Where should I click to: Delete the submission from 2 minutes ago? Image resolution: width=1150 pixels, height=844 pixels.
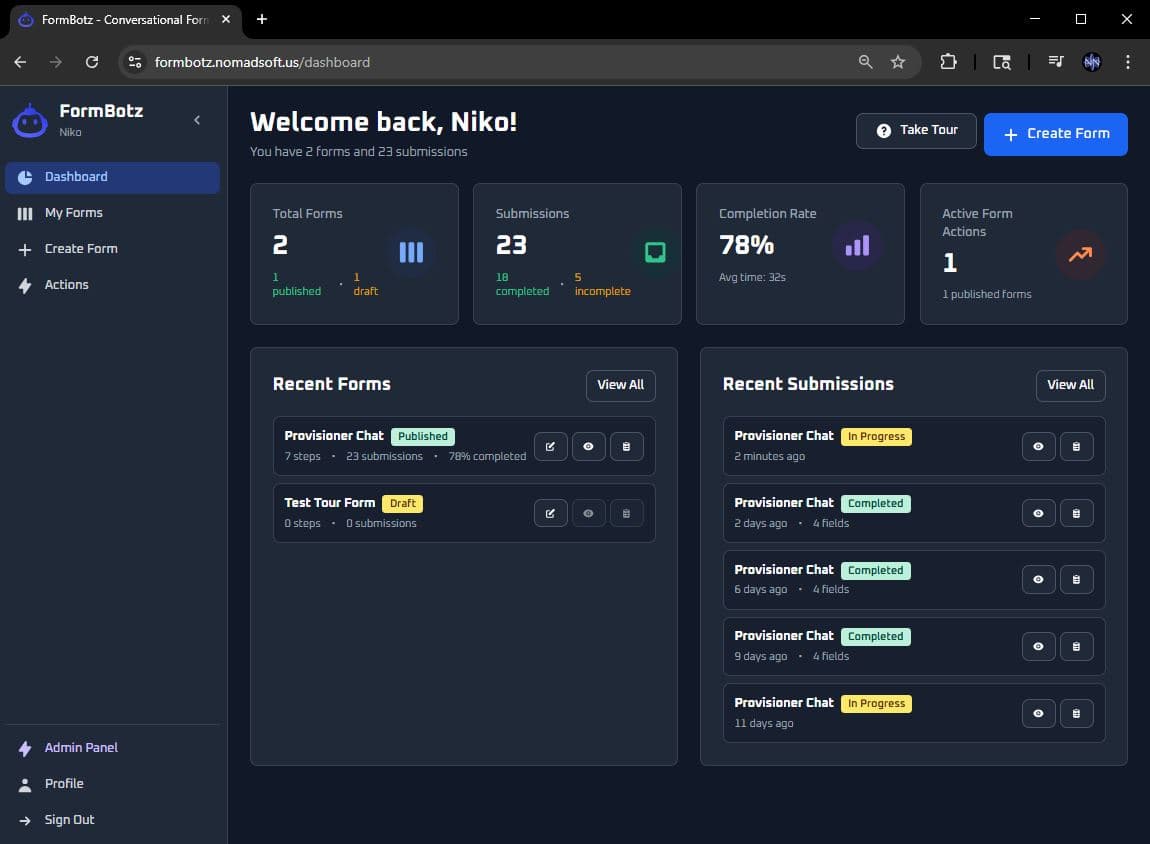[x=1076, y=446]
